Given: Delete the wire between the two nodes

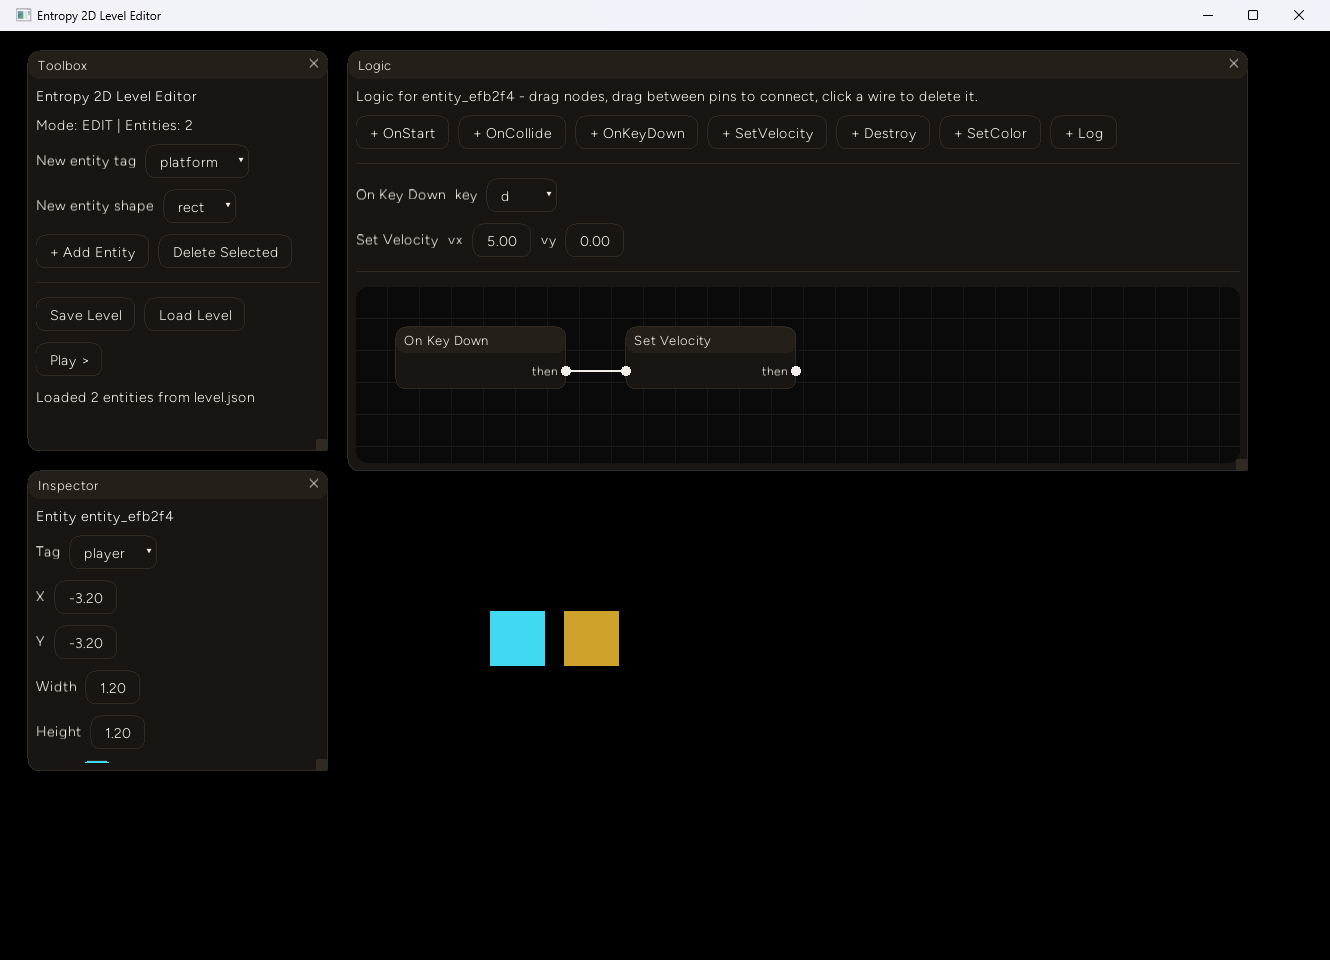Looking at the screenshot, I should pos(596,371).
